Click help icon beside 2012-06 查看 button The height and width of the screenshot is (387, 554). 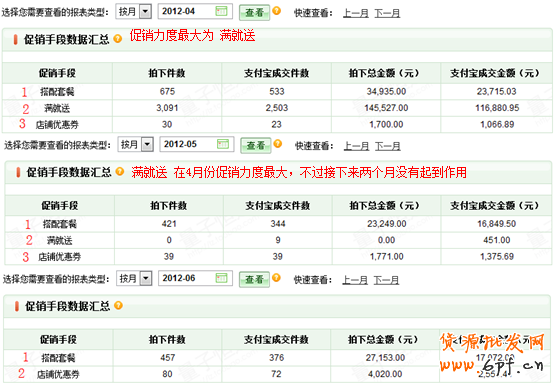(276, 278)
